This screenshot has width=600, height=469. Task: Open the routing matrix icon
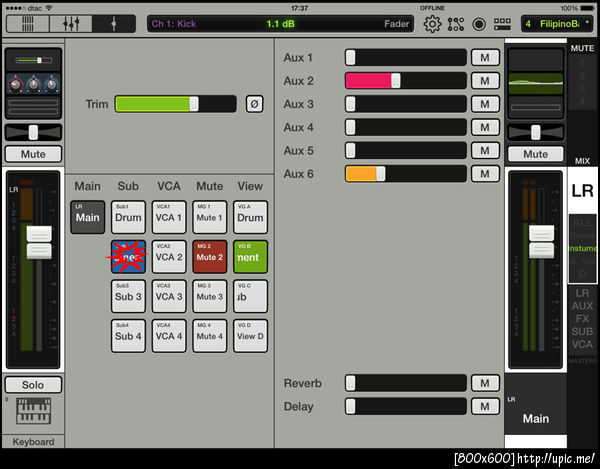(456, 24)
